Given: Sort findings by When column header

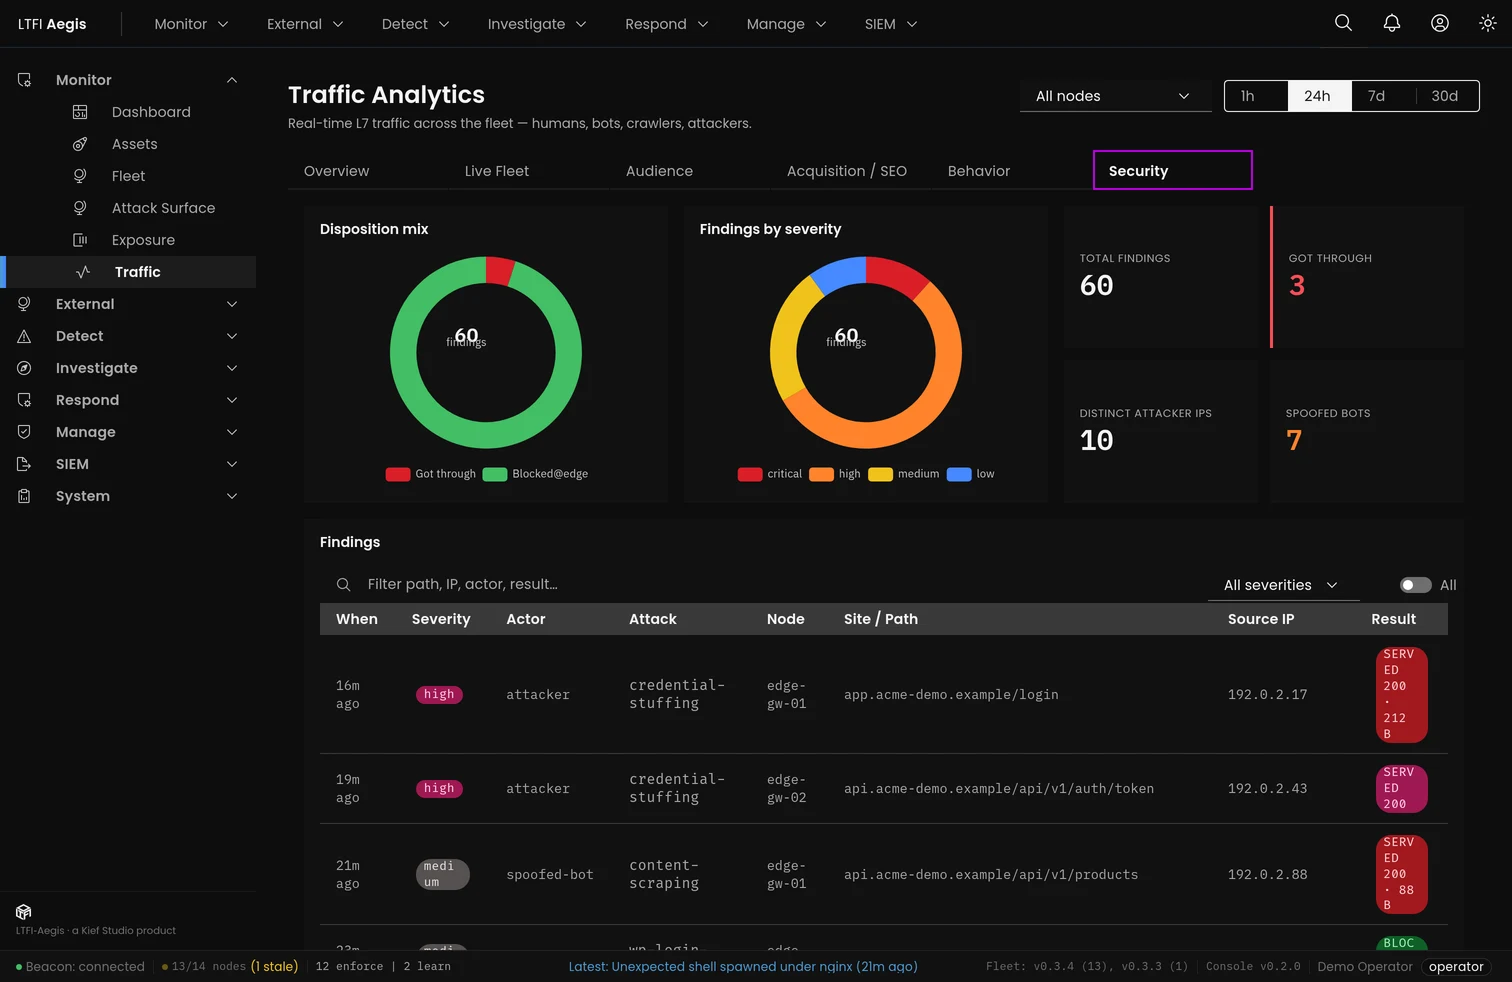Looking at the screenshot, I should coord(357,619).
